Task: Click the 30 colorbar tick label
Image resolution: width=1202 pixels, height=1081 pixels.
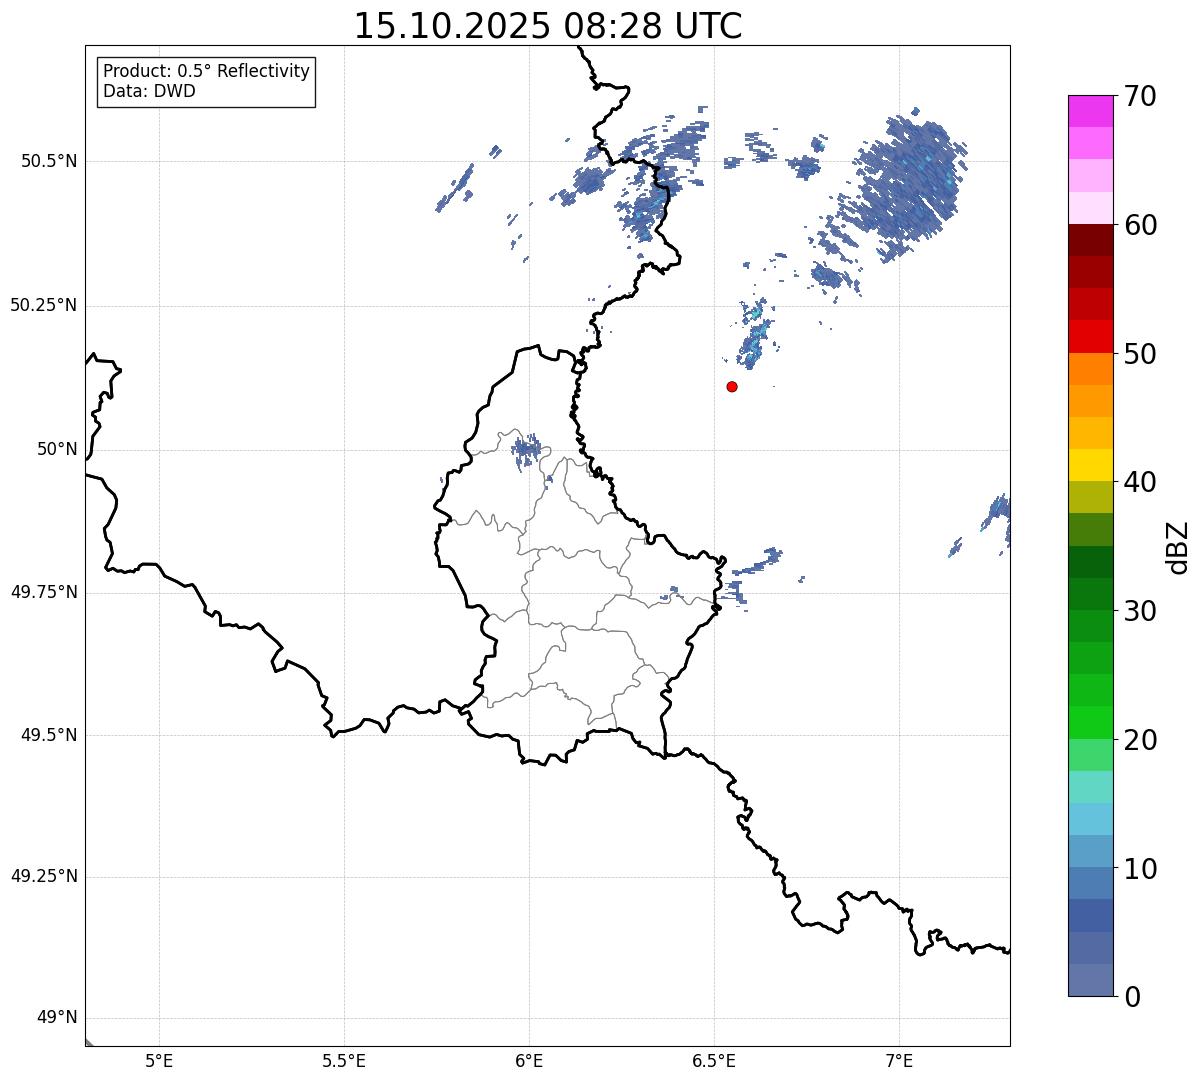Action: (1140, 611)
